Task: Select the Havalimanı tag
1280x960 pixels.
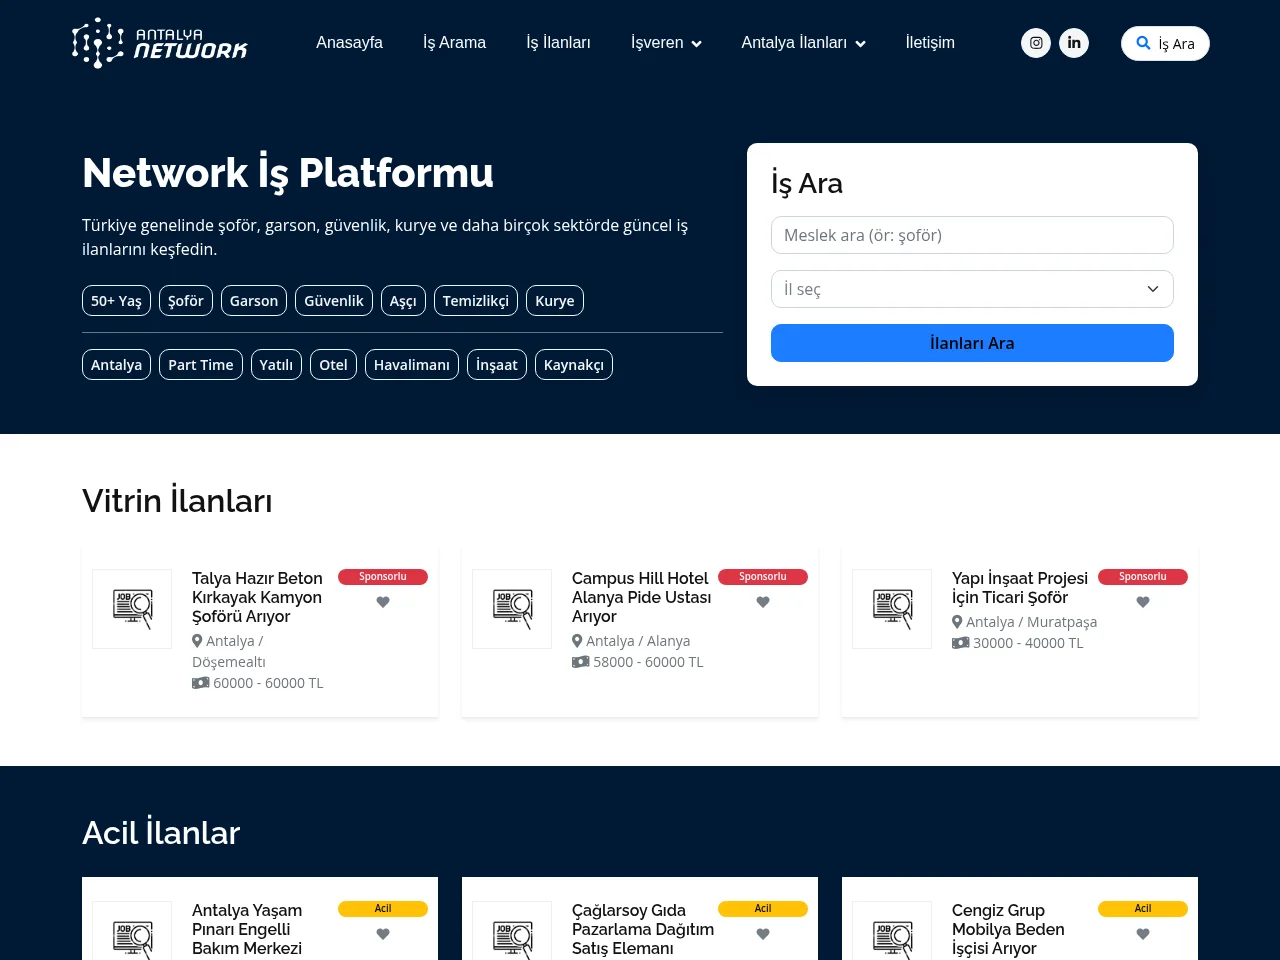Action: pos(412,365)
